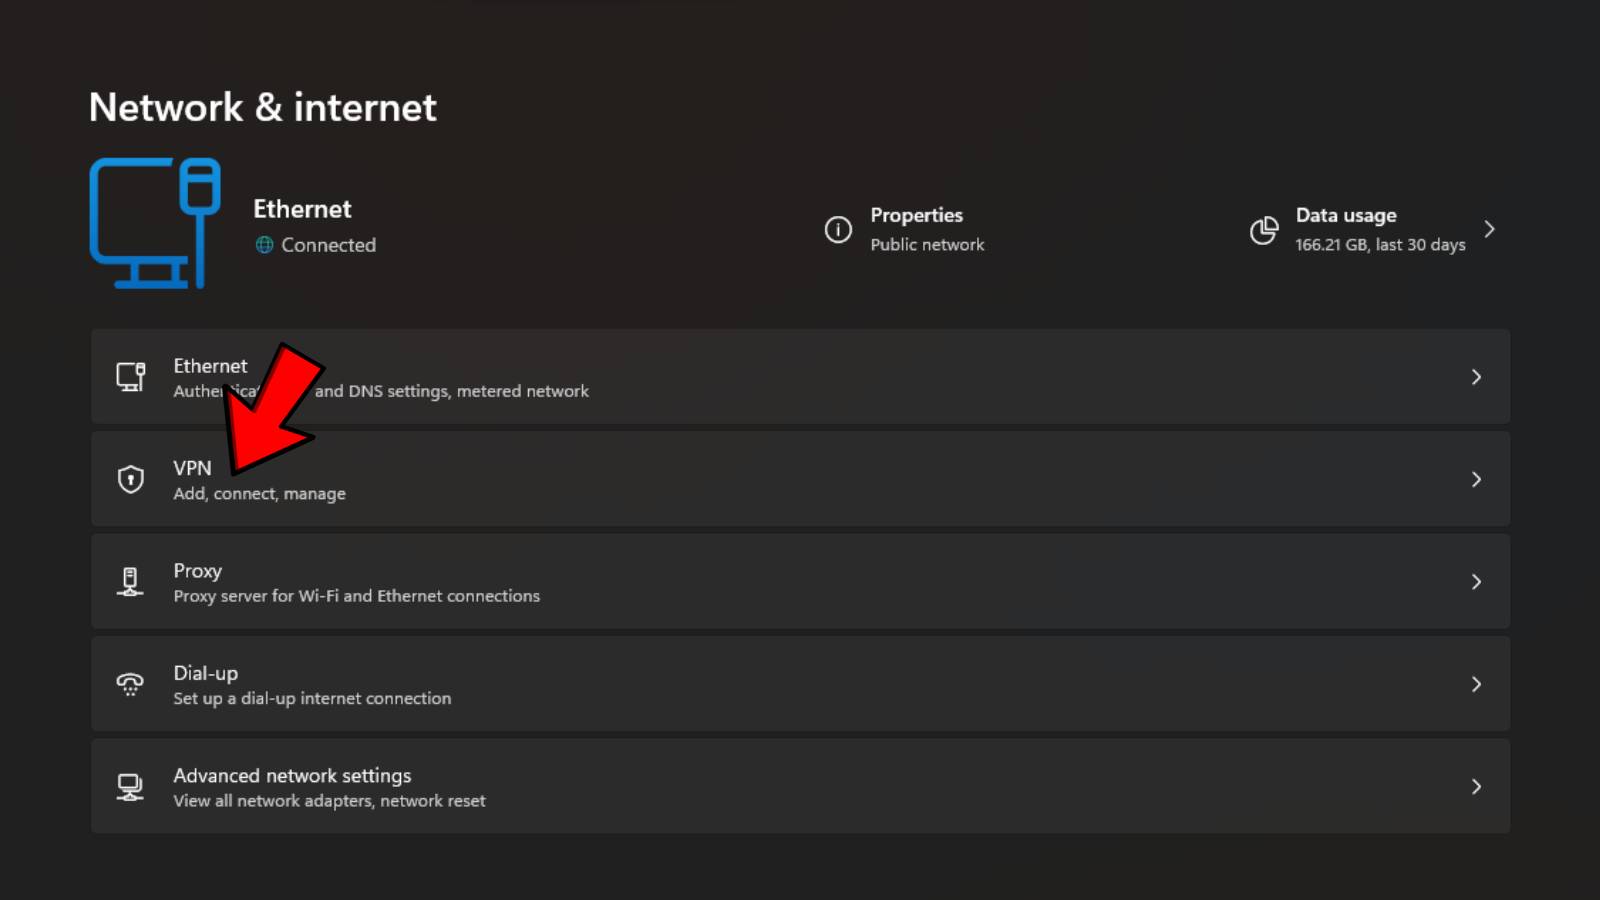Select the VPN shield icon

pos(131,479)
